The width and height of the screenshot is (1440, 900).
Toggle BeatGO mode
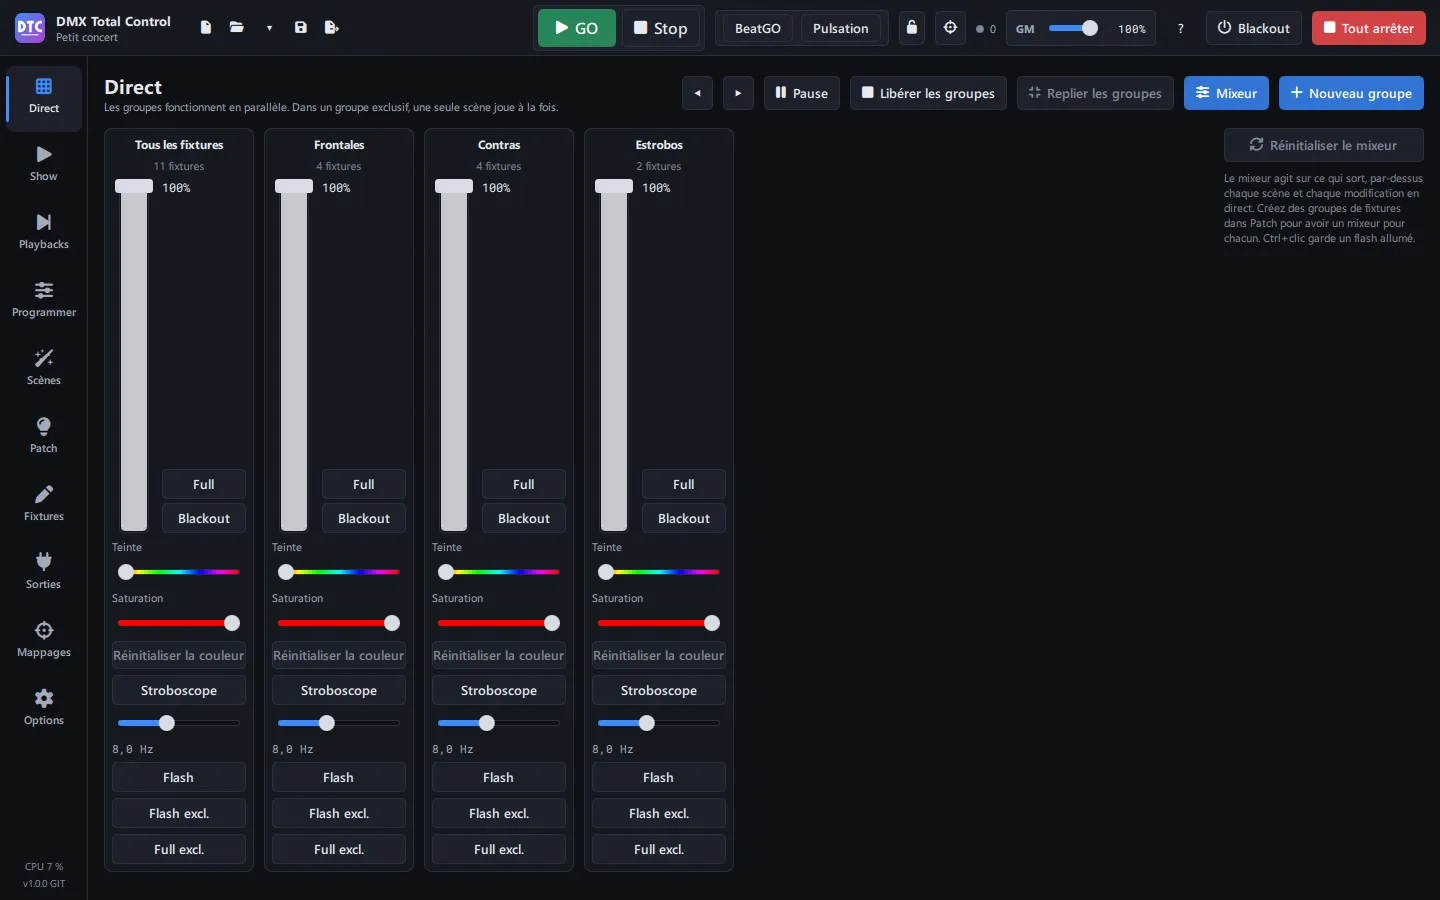tap(758, 28)
